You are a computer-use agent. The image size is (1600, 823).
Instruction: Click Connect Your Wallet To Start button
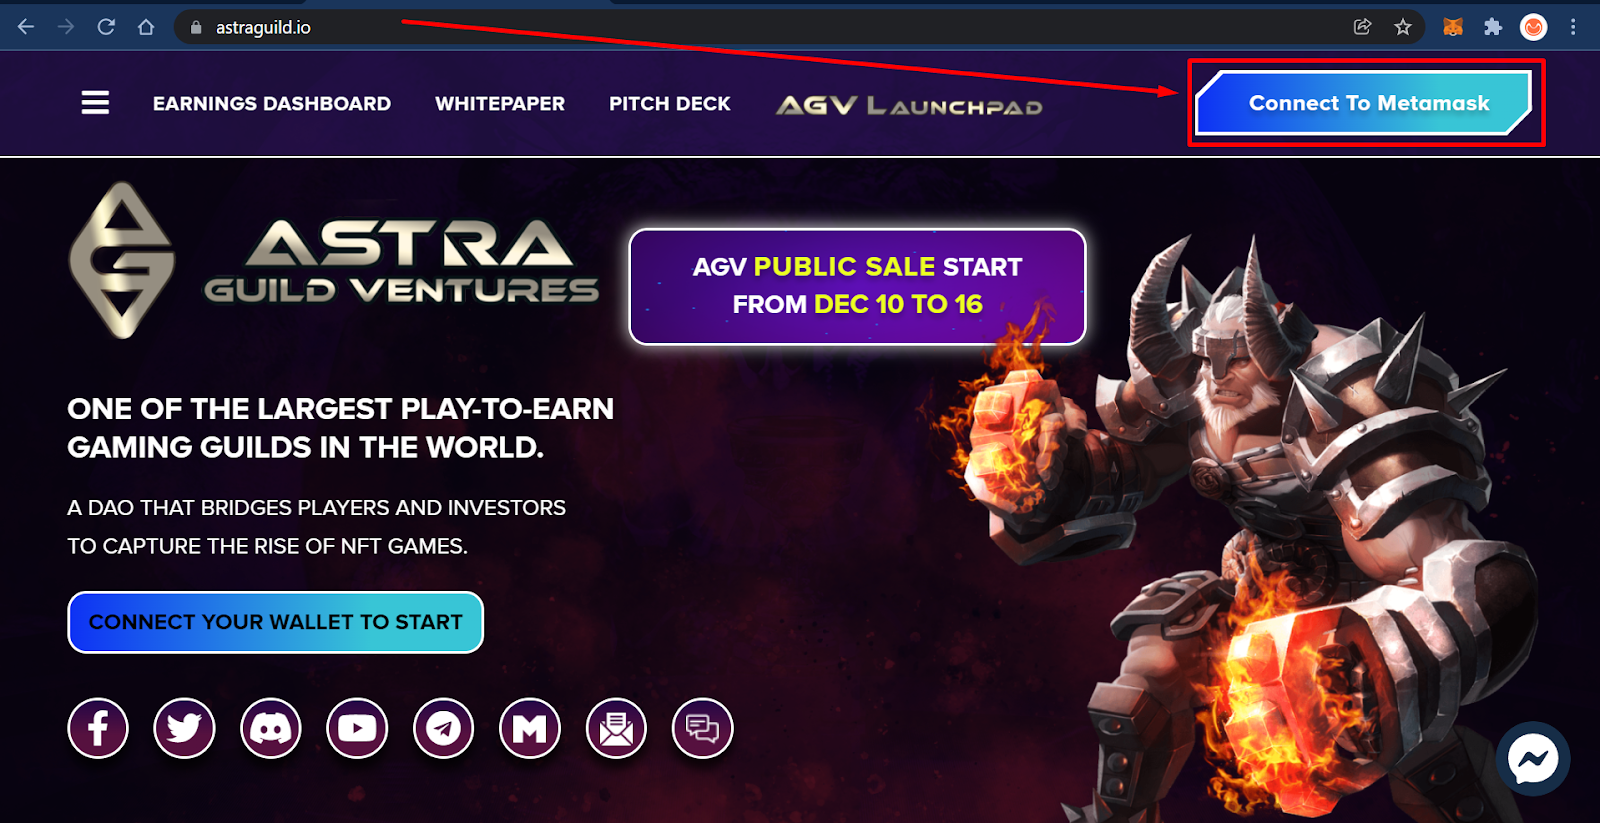pyautogui.click(x=276, y=622)
